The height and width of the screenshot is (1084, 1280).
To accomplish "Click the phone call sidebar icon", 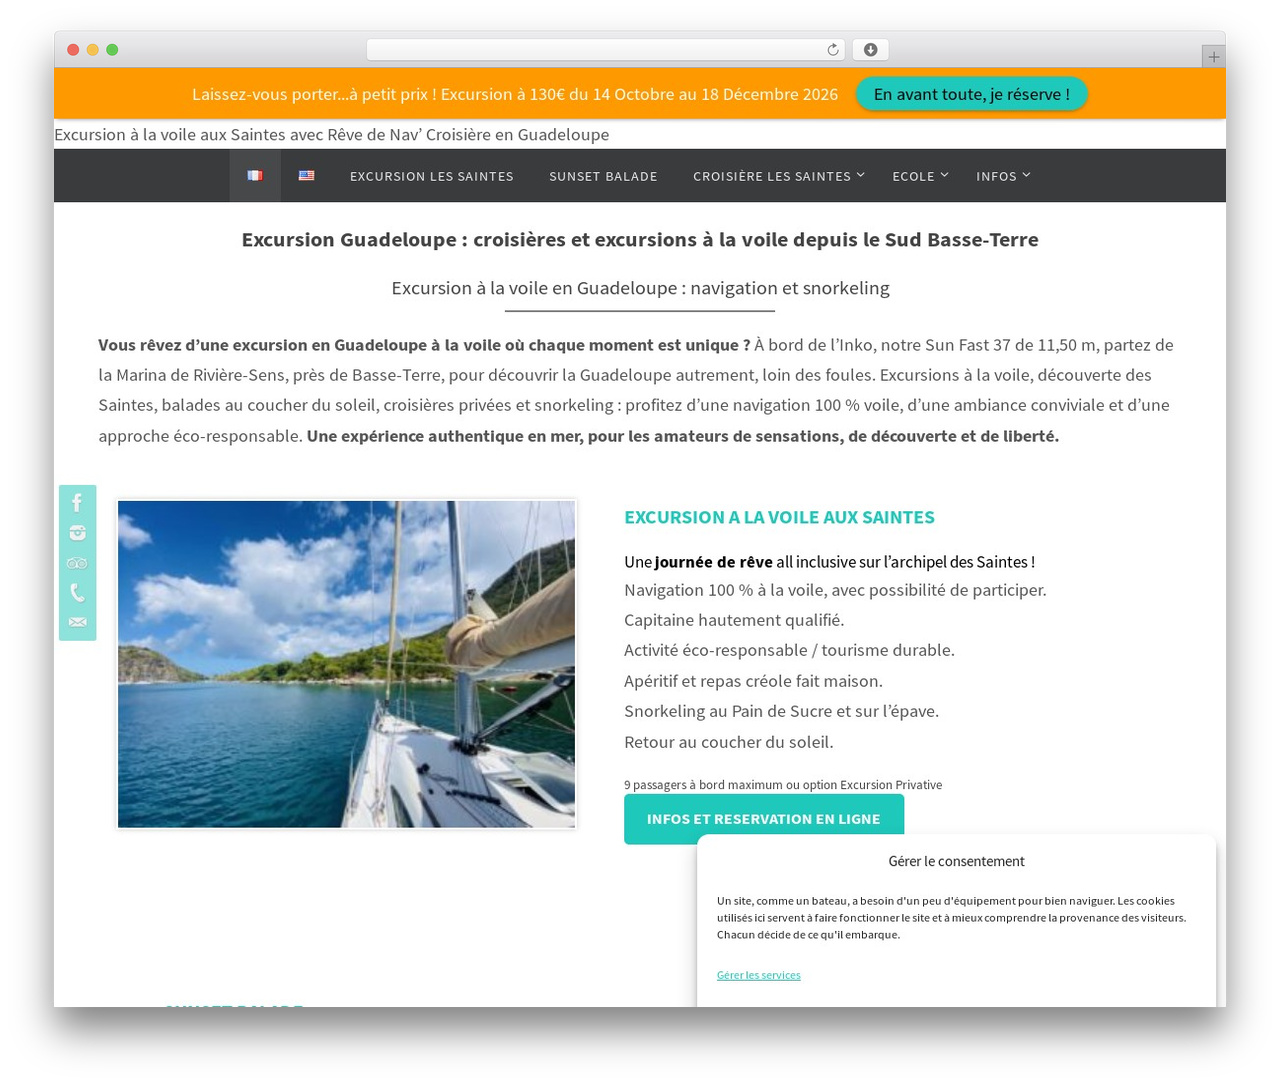I will (x=77, y=593).
